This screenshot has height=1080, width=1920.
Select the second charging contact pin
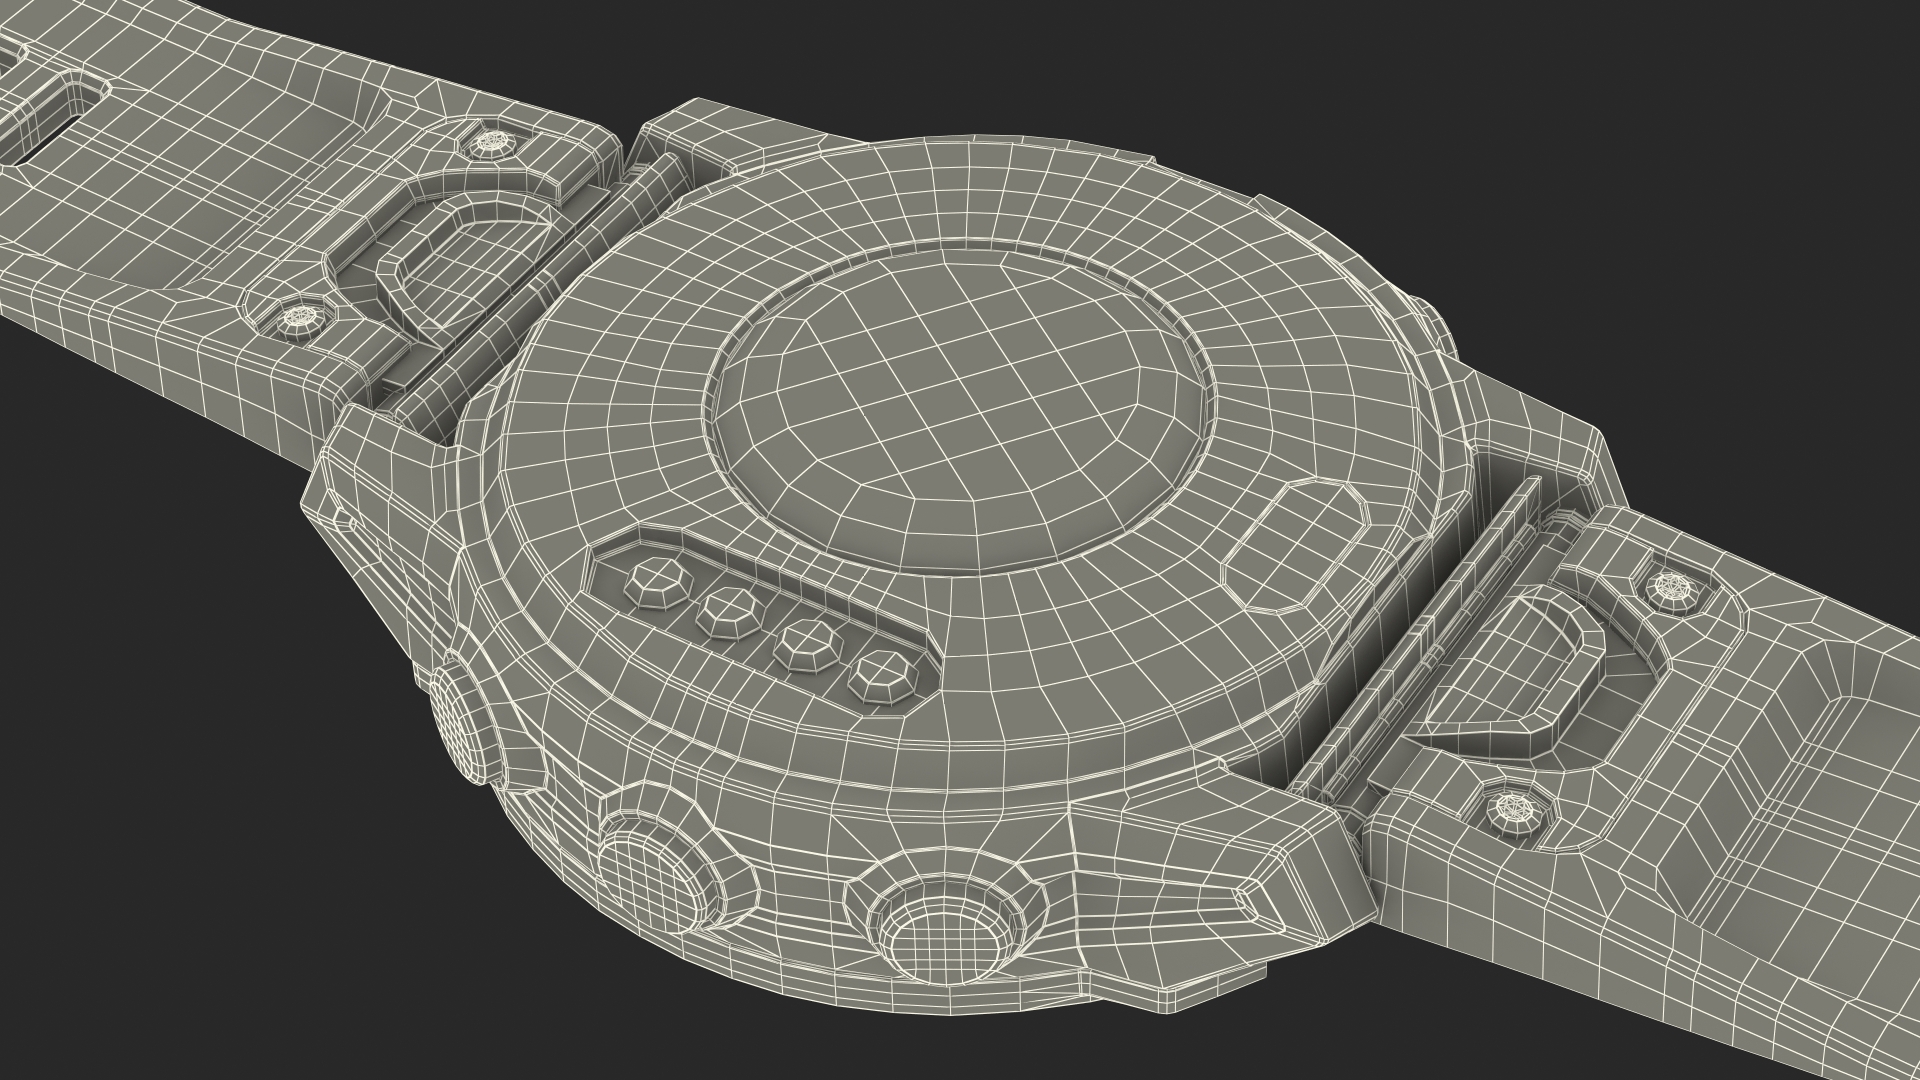pyautogui.click(x=731, y=612)
